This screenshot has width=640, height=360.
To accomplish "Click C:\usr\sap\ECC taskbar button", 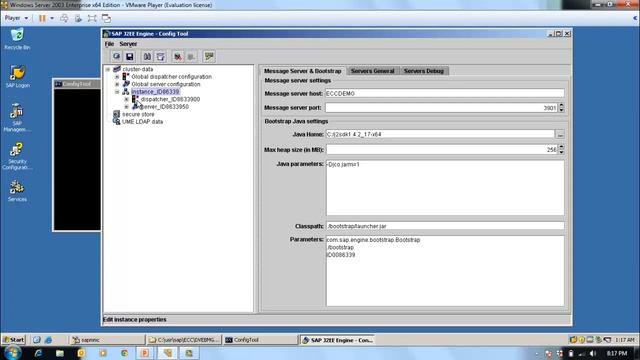I will click(184, 340).
